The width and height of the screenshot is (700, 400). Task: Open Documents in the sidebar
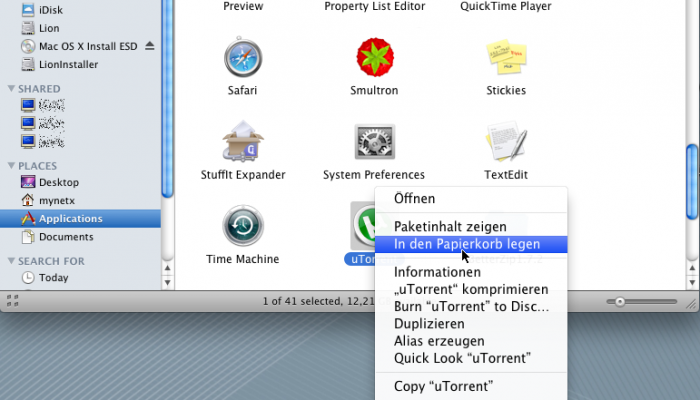pyautogui.click(x=57, y=237)
